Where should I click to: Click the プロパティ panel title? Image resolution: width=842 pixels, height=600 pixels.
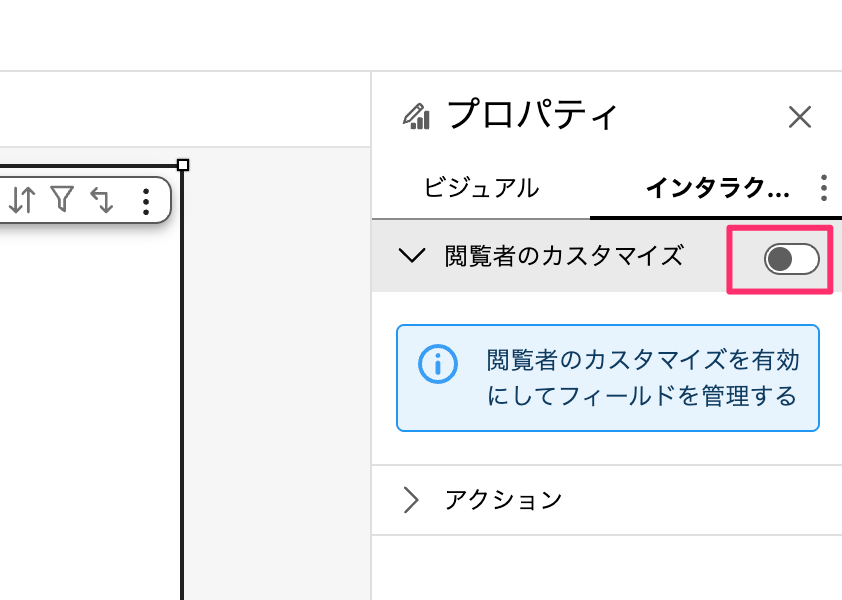pos(533,116)
